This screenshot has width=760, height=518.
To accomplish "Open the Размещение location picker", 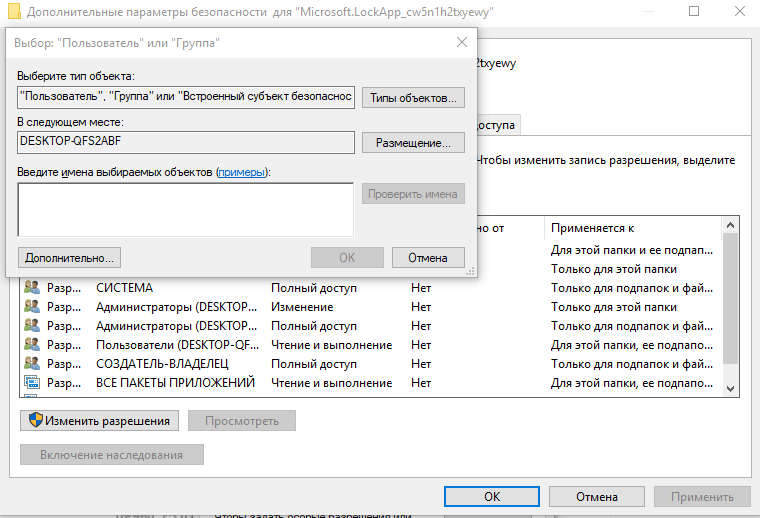I will [413, 142].
